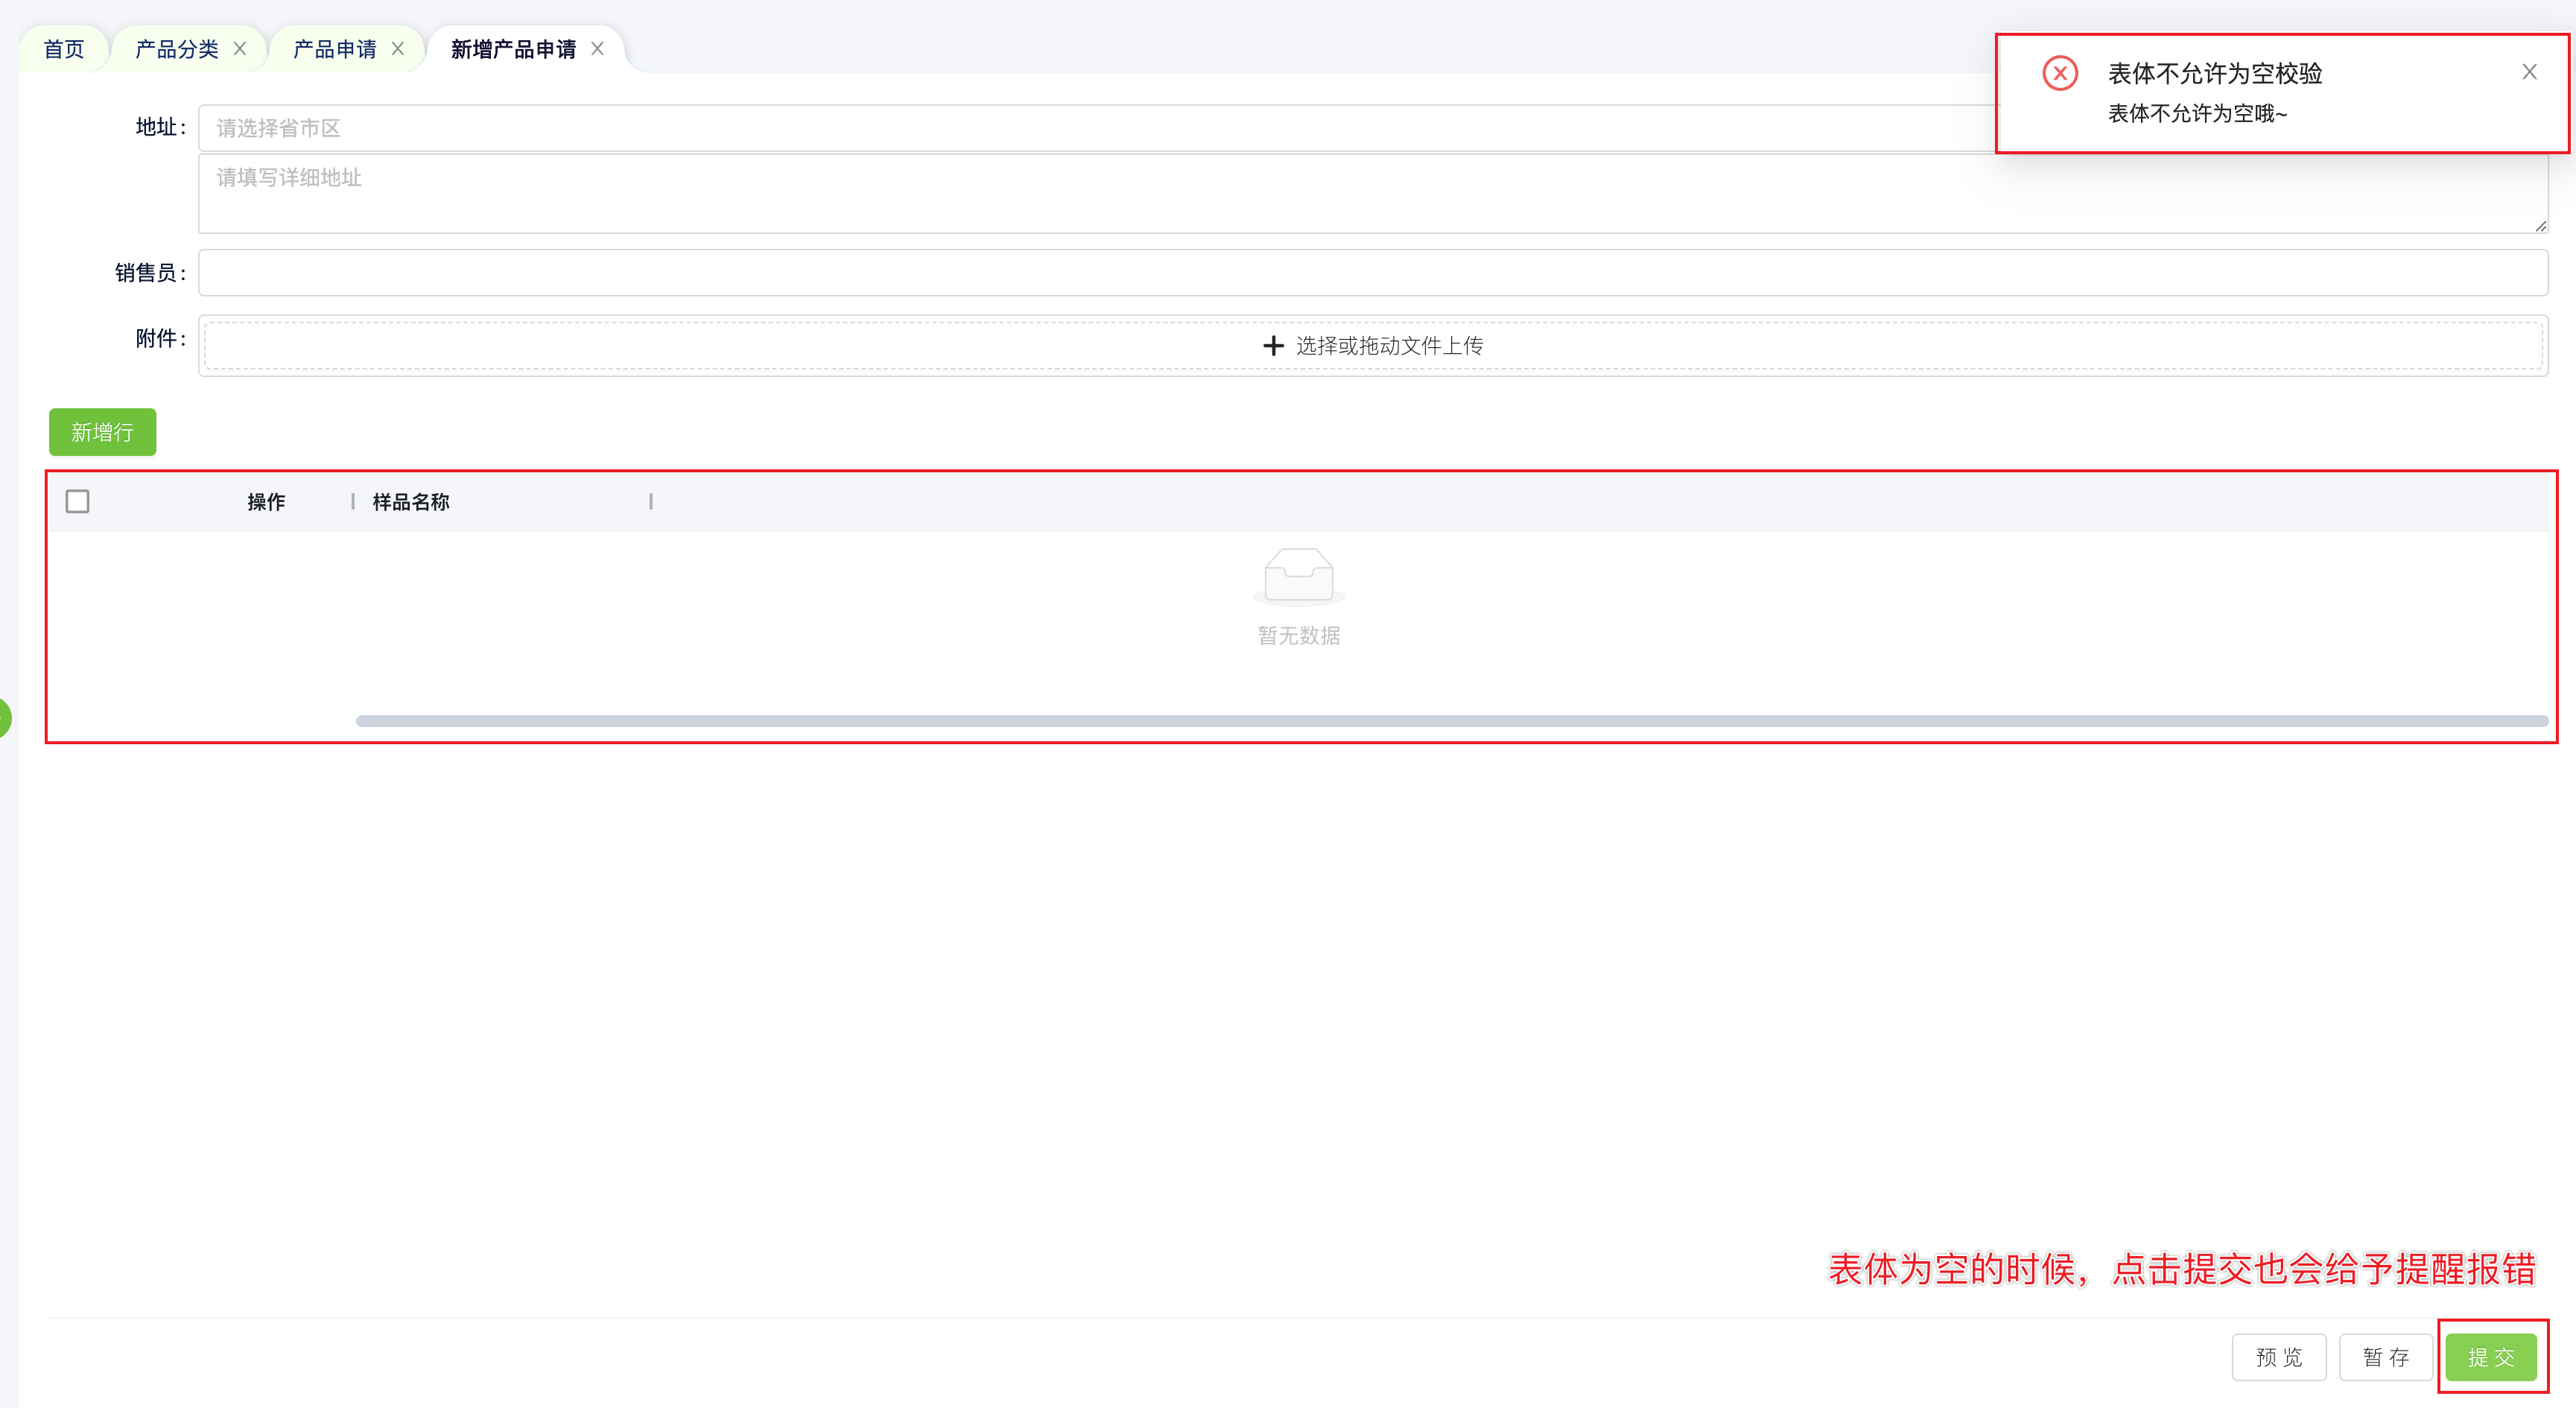Dismiss the error notification via its X icon

click(2529, 72)
